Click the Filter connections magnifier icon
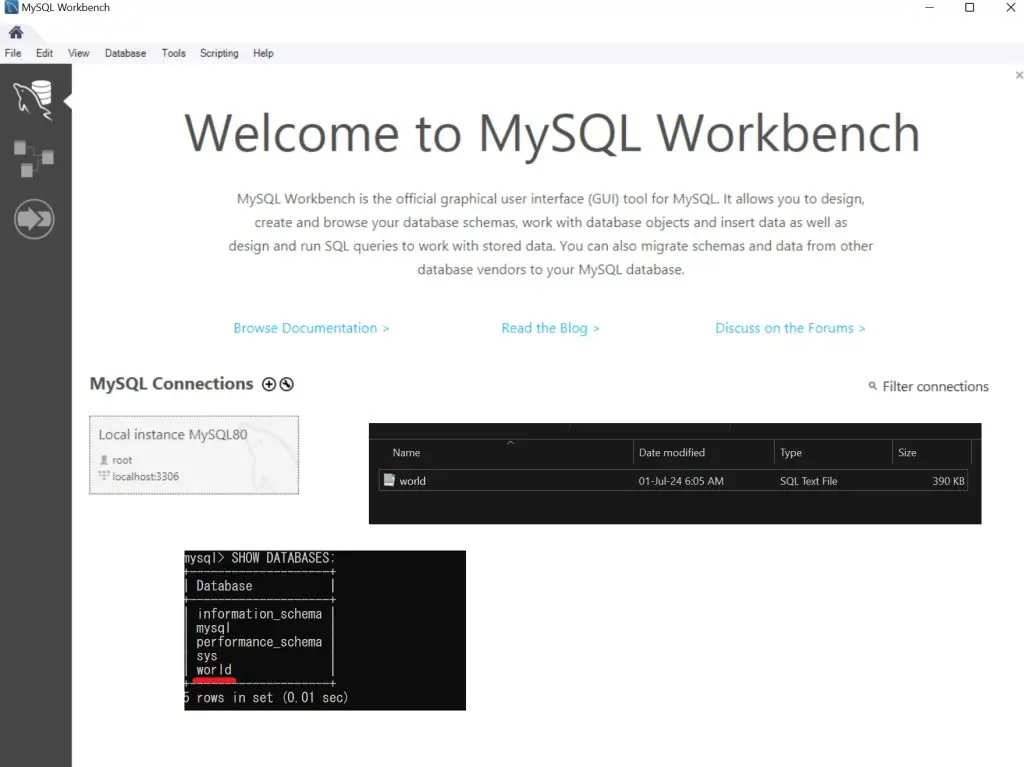This screenshot has width=1024, height=767. (x=872, y=386)
